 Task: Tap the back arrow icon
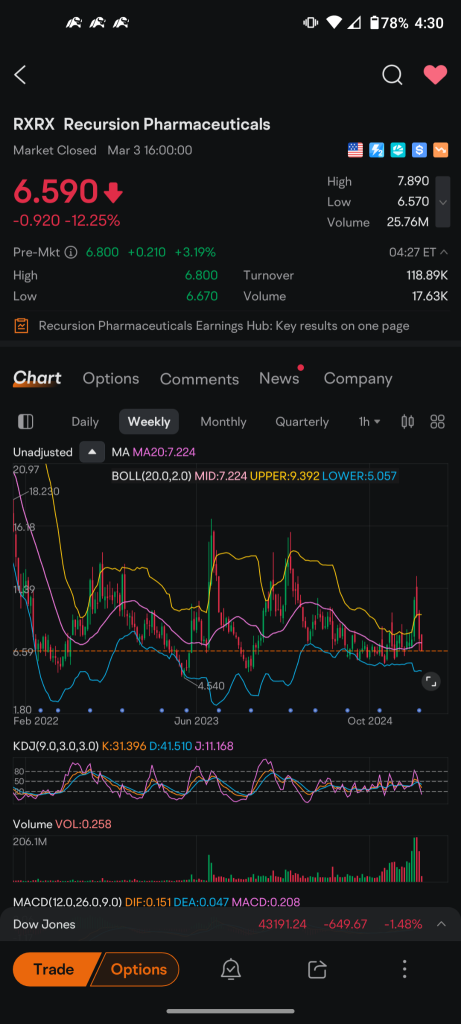[20, 75]
